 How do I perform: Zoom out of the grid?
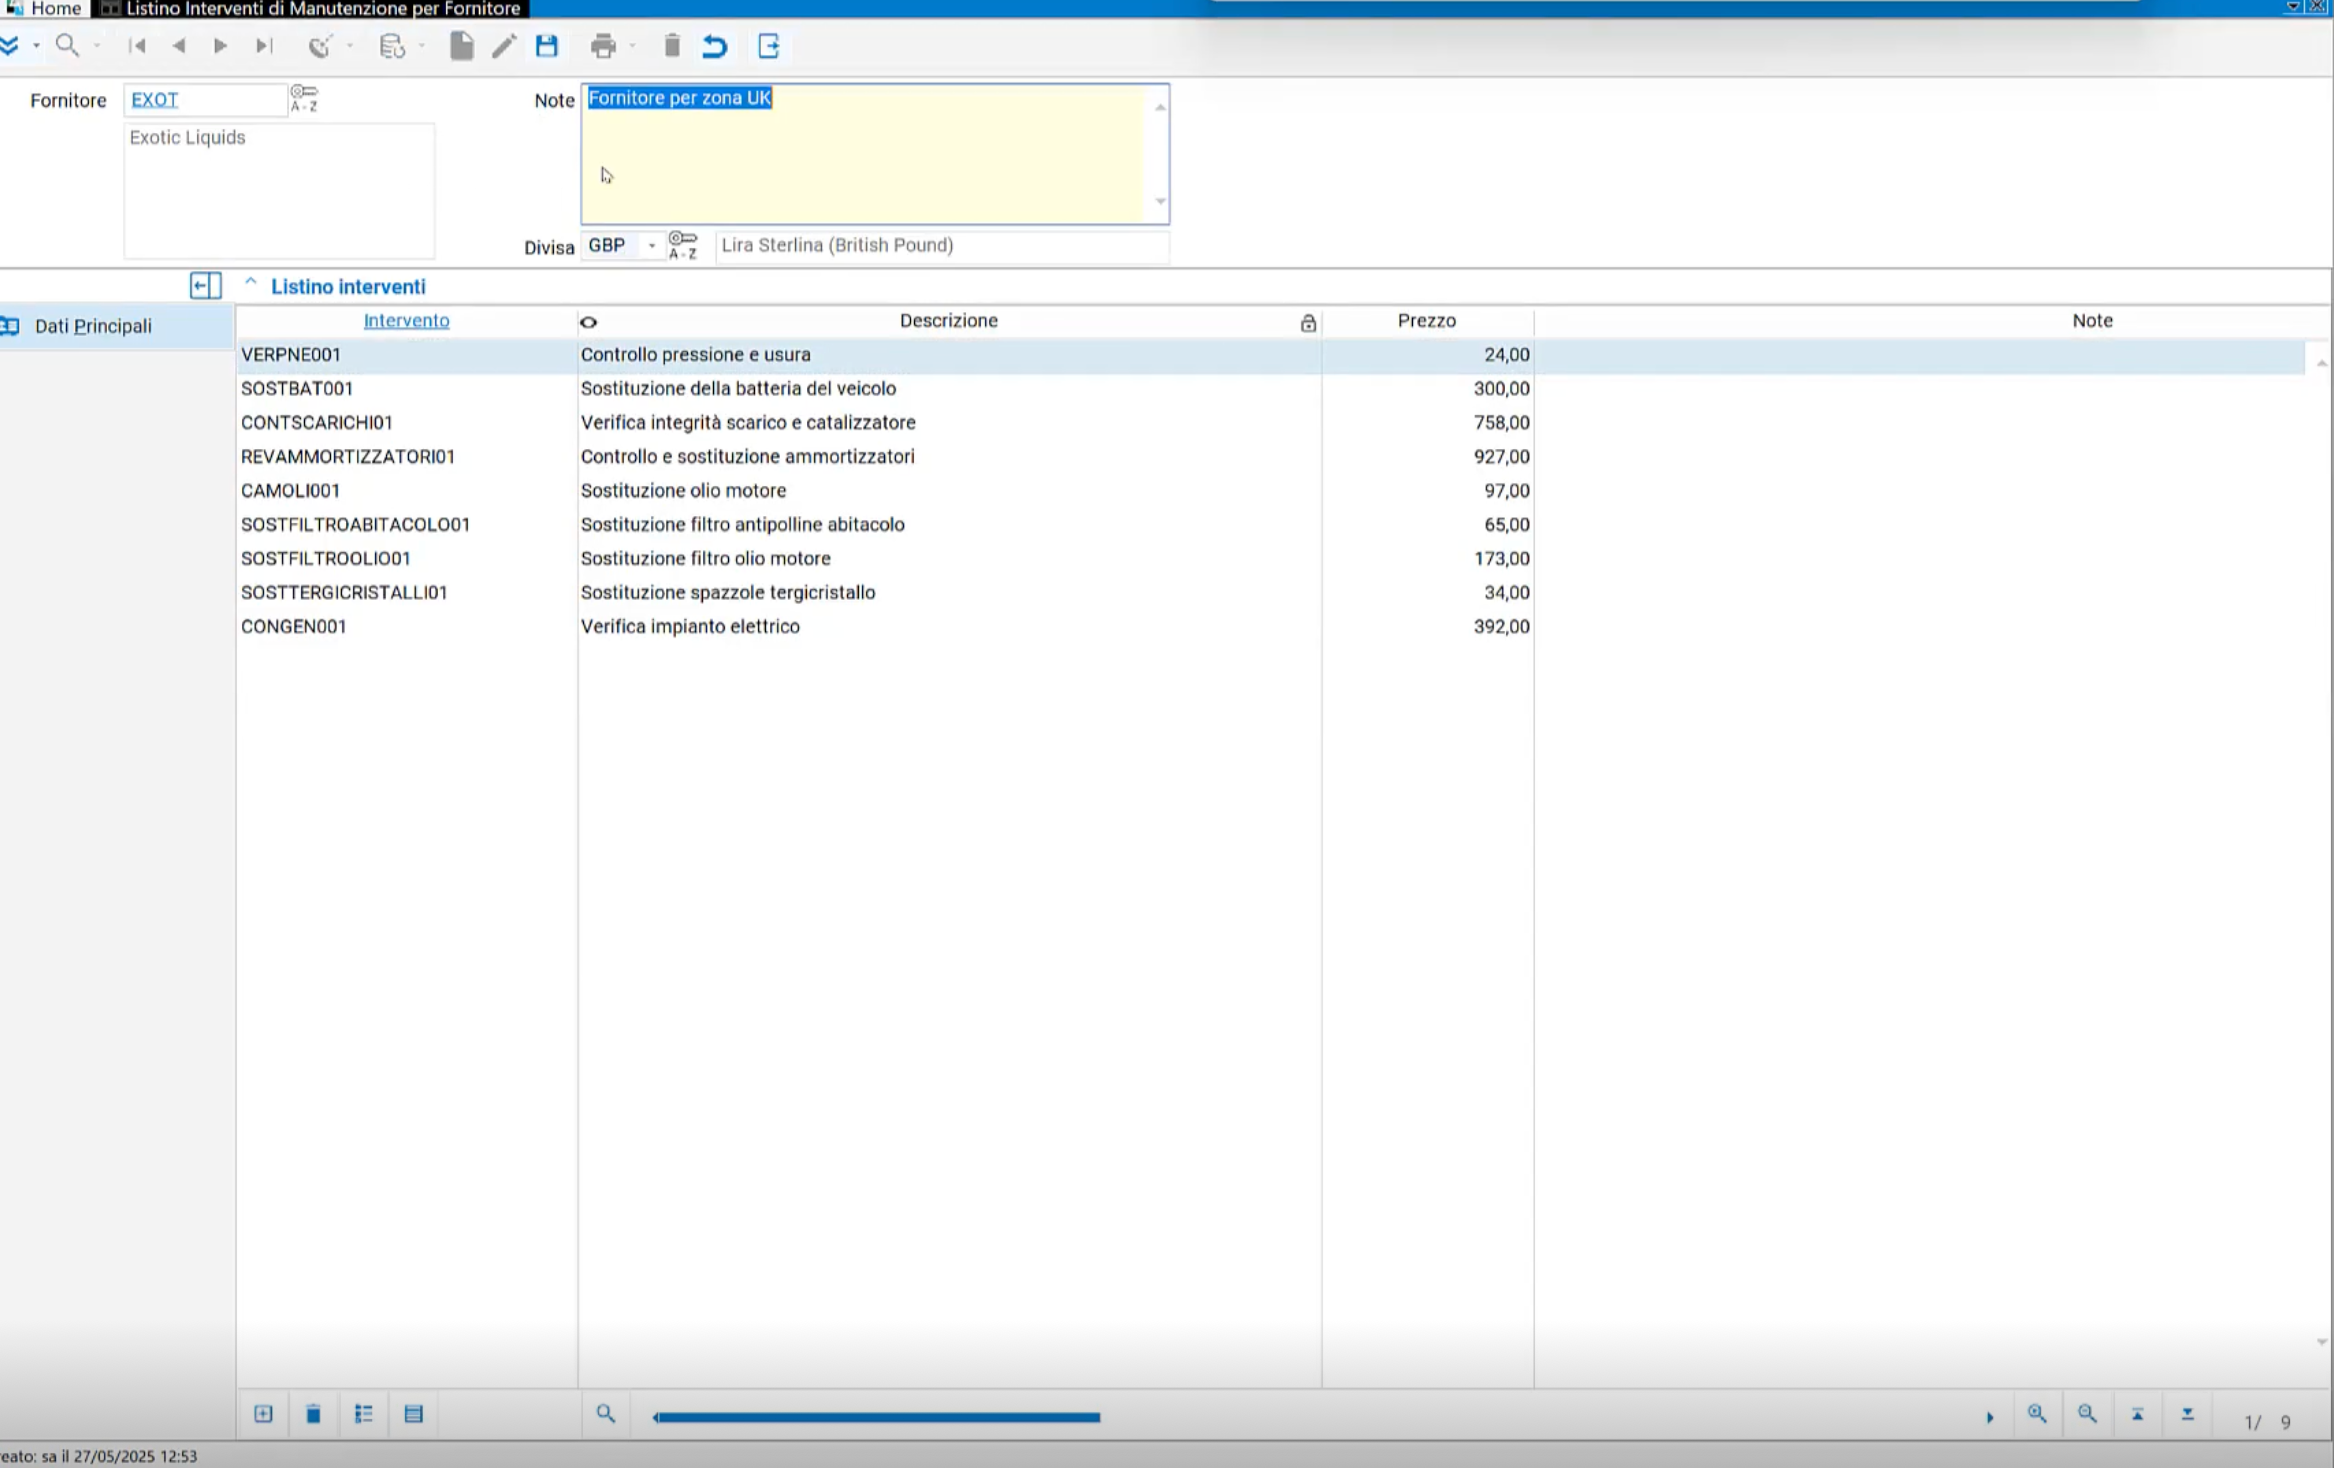click(x=2087, y=1413)
